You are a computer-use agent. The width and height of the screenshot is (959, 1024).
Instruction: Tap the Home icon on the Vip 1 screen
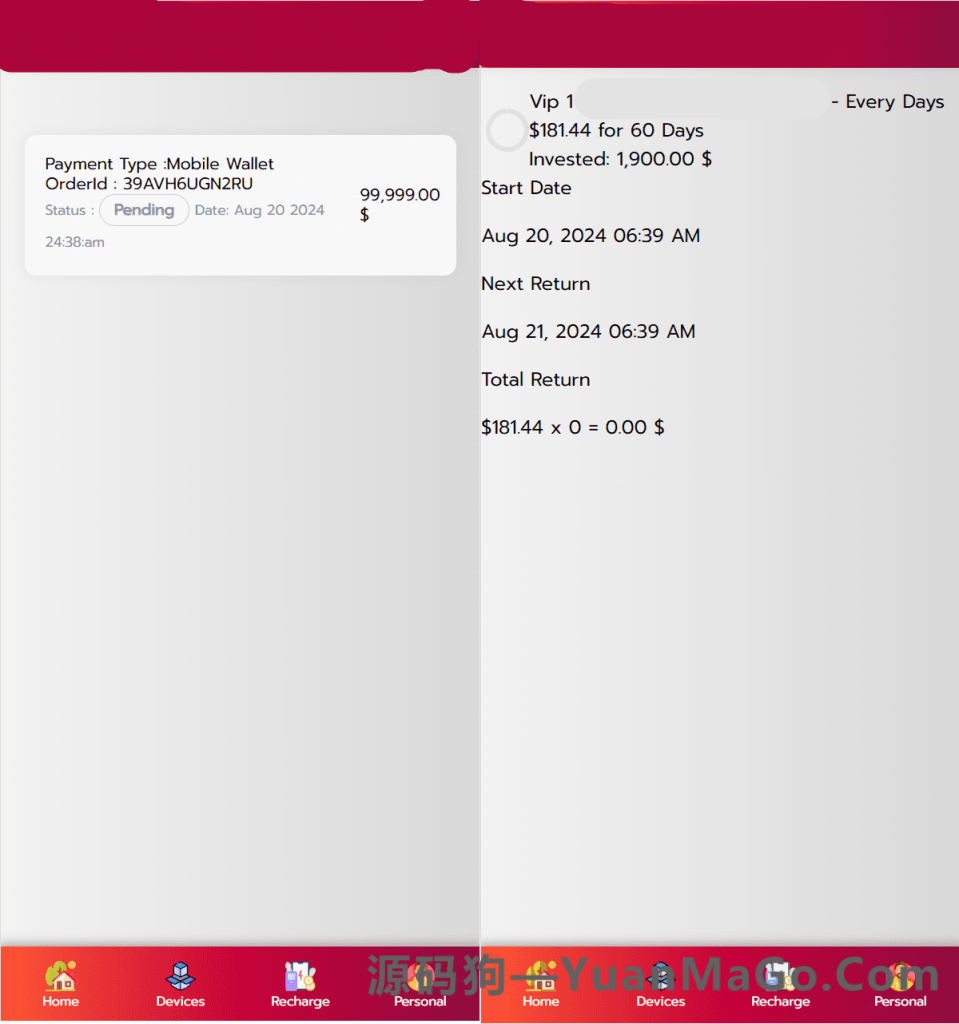point(541,976)
